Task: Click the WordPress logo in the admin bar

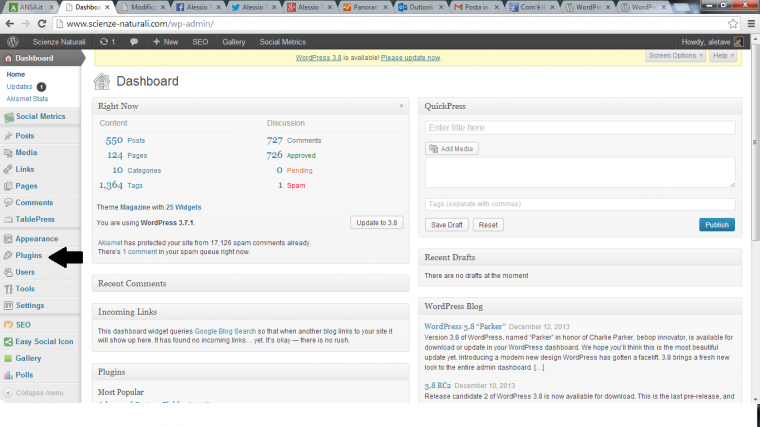Action: 13,42
